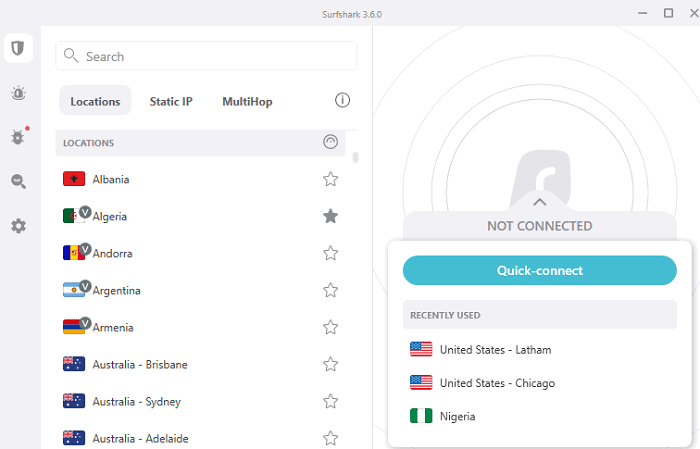Add Albania to favorites with the star
Viewport: 700px width, 449px height.
tap(330, 180)
